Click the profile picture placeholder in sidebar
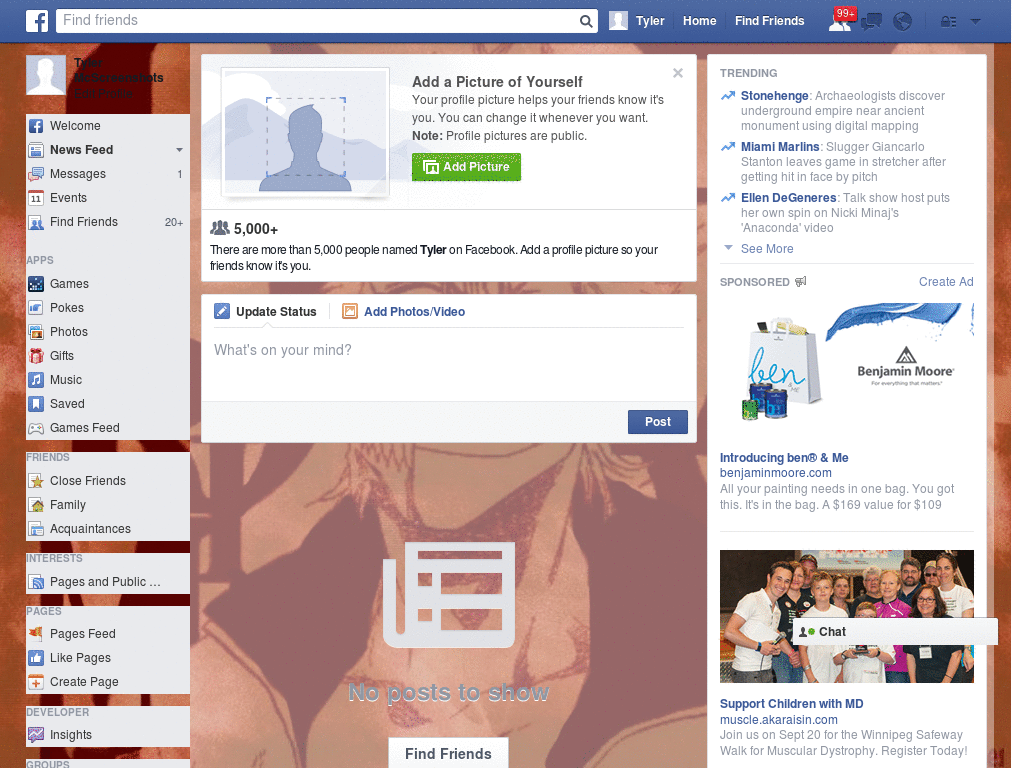The width and height of the screenshot is (1024, 768). coord(46,75)
